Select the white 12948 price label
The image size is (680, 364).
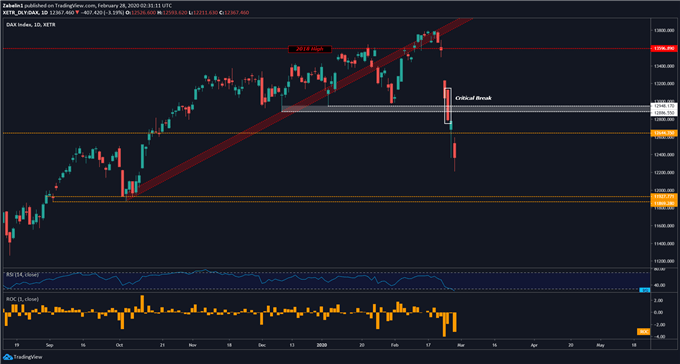pos(664,106)
